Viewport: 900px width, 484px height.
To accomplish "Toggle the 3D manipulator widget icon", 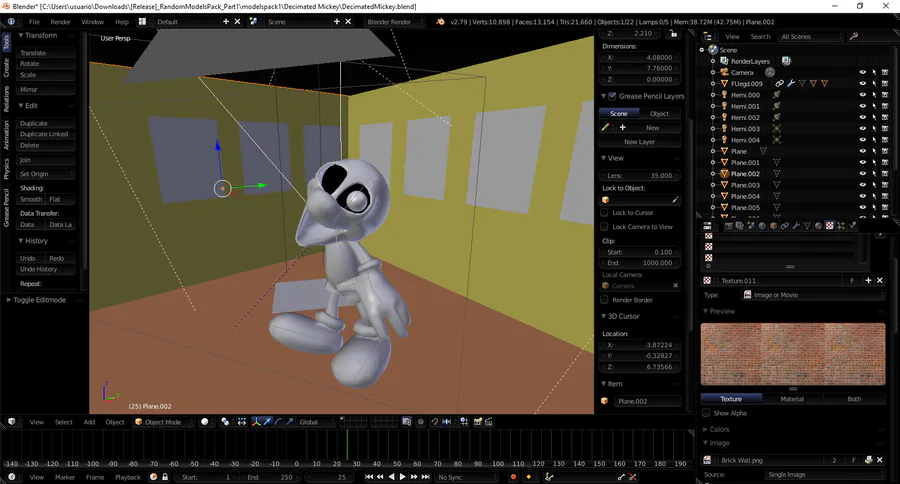I will pos(255,421).
